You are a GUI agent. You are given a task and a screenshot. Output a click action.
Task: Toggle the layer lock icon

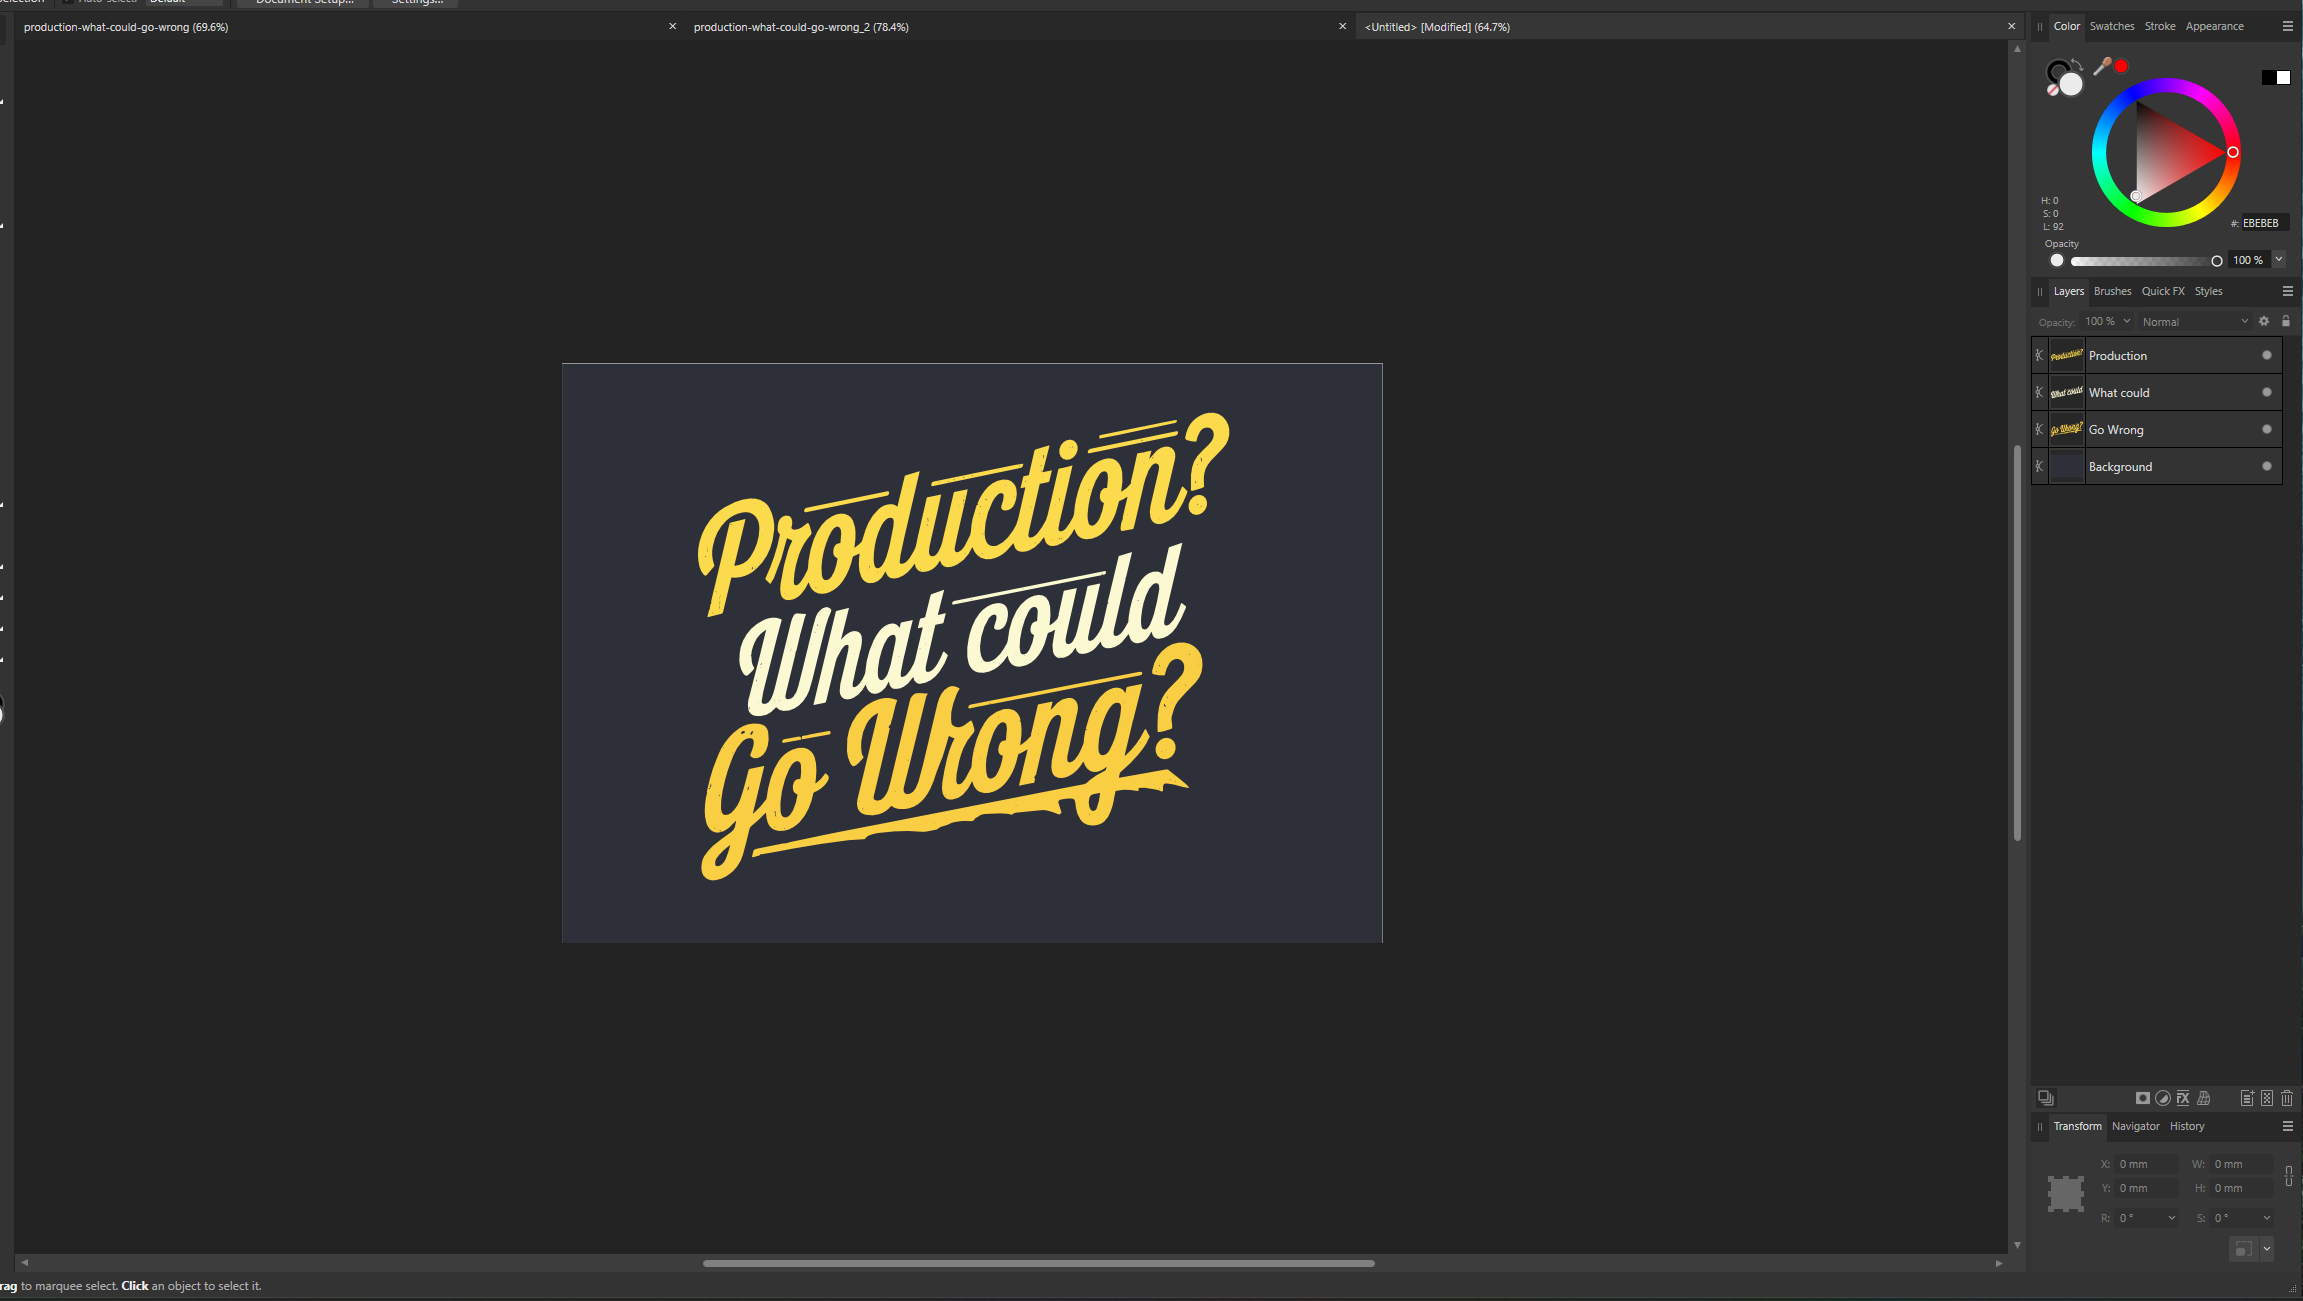2286,321
